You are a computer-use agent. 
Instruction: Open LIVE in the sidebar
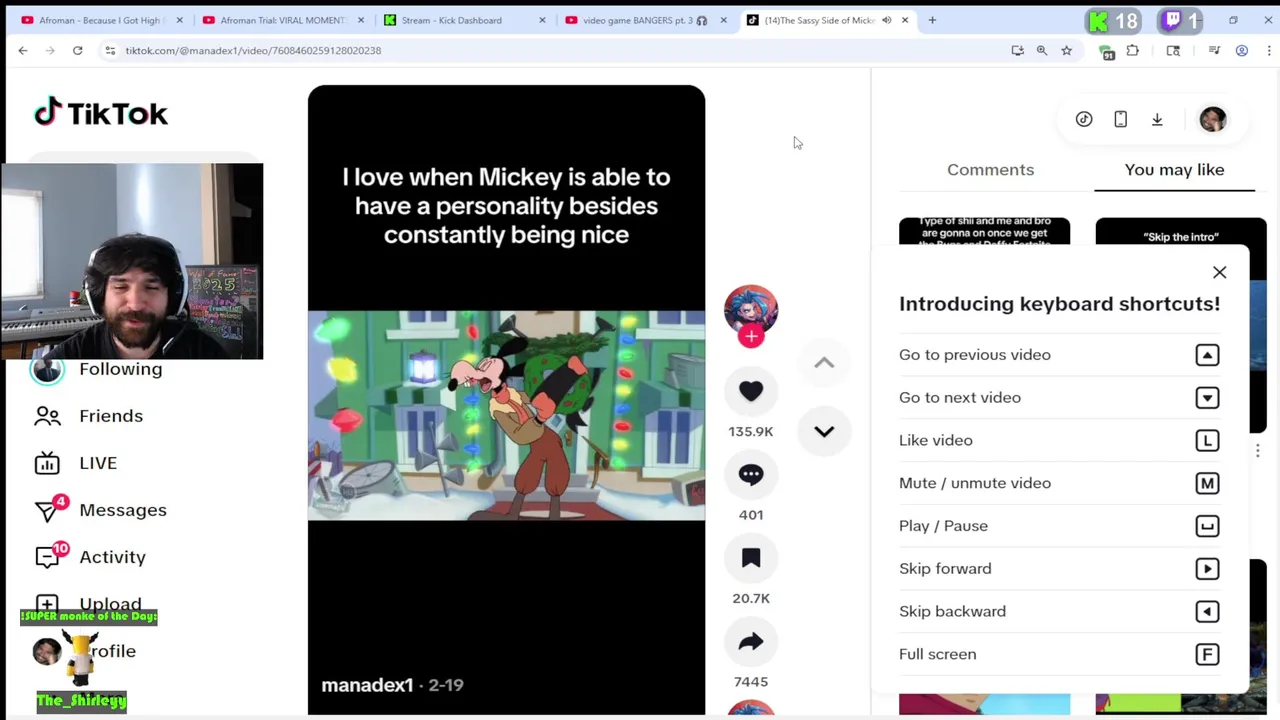[98, 463]
